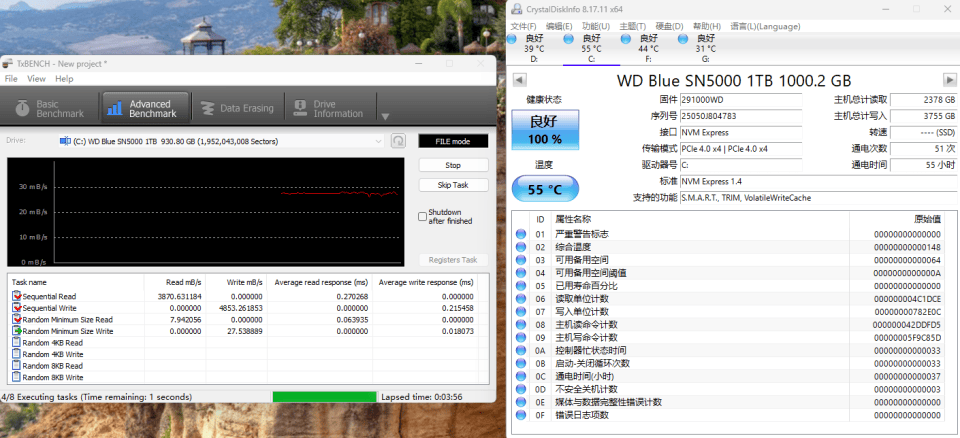960x438 pixels.
Task: Open TxBENCH Help menu
Action: [64, 78]
